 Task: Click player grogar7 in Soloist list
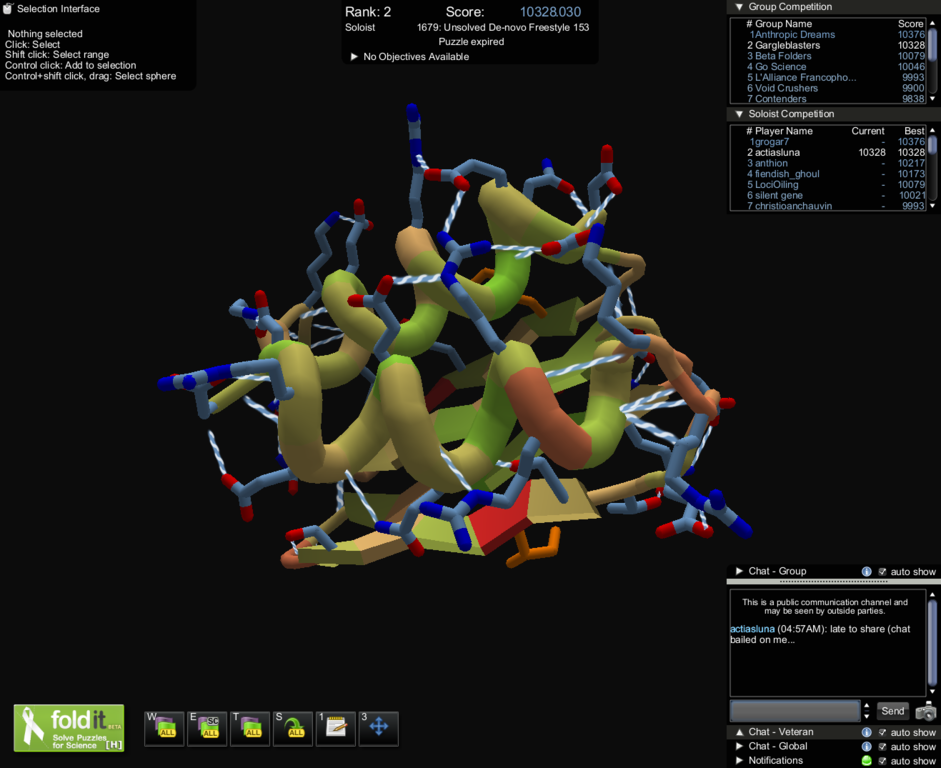(771, 142)
